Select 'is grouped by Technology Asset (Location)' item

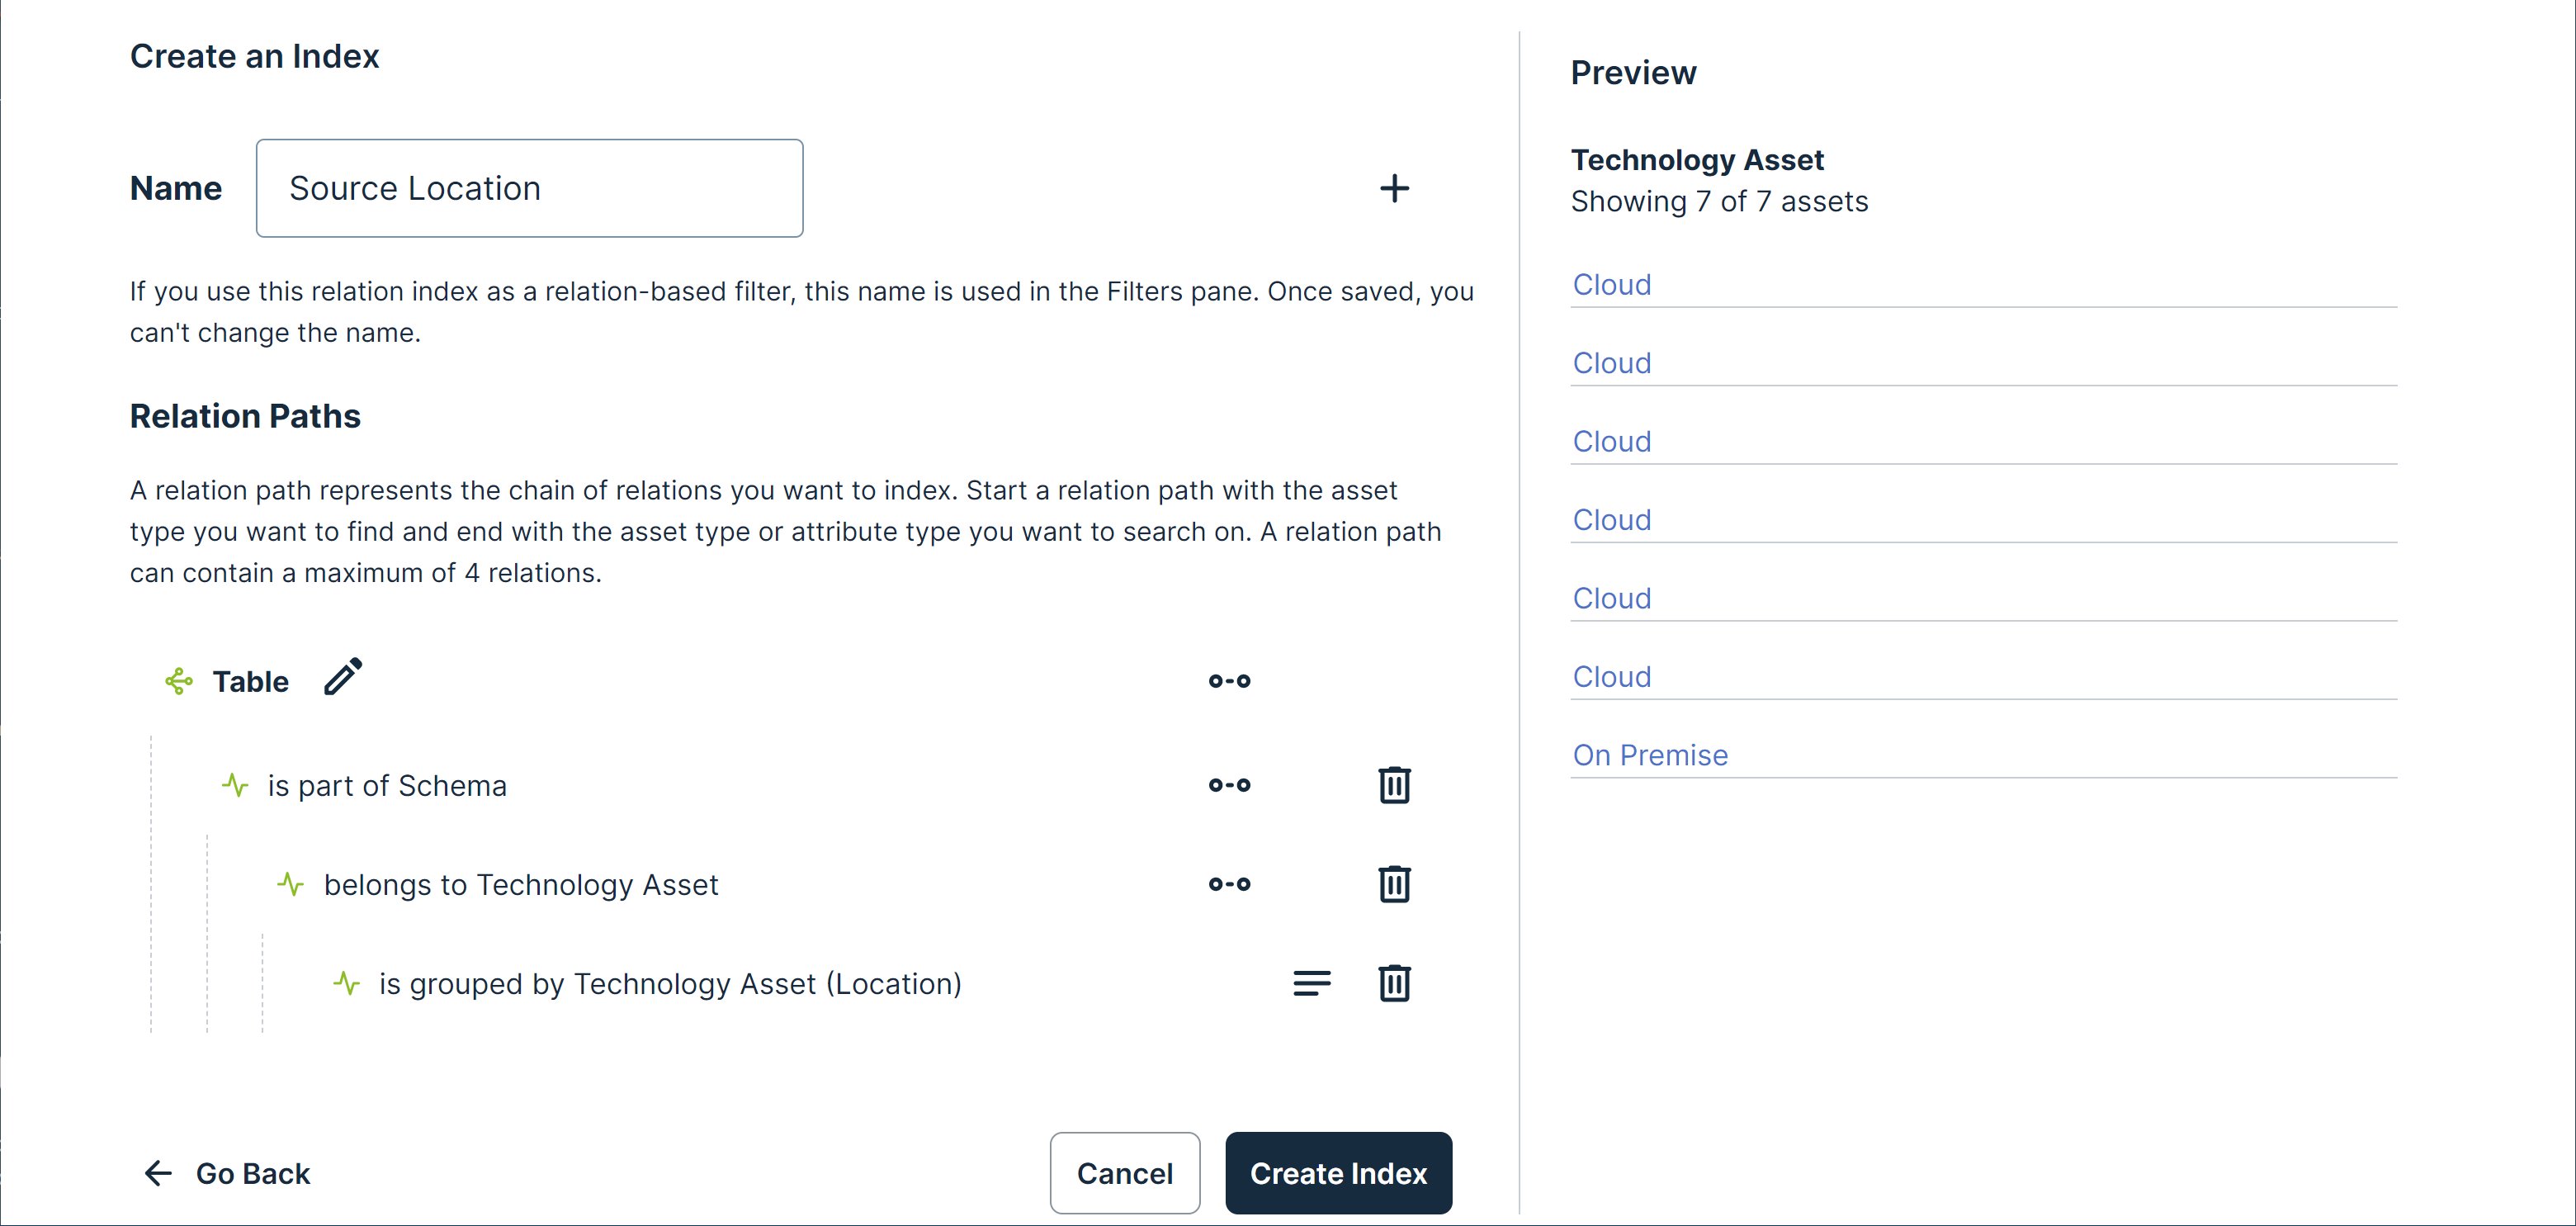click(x=669, y=984)
